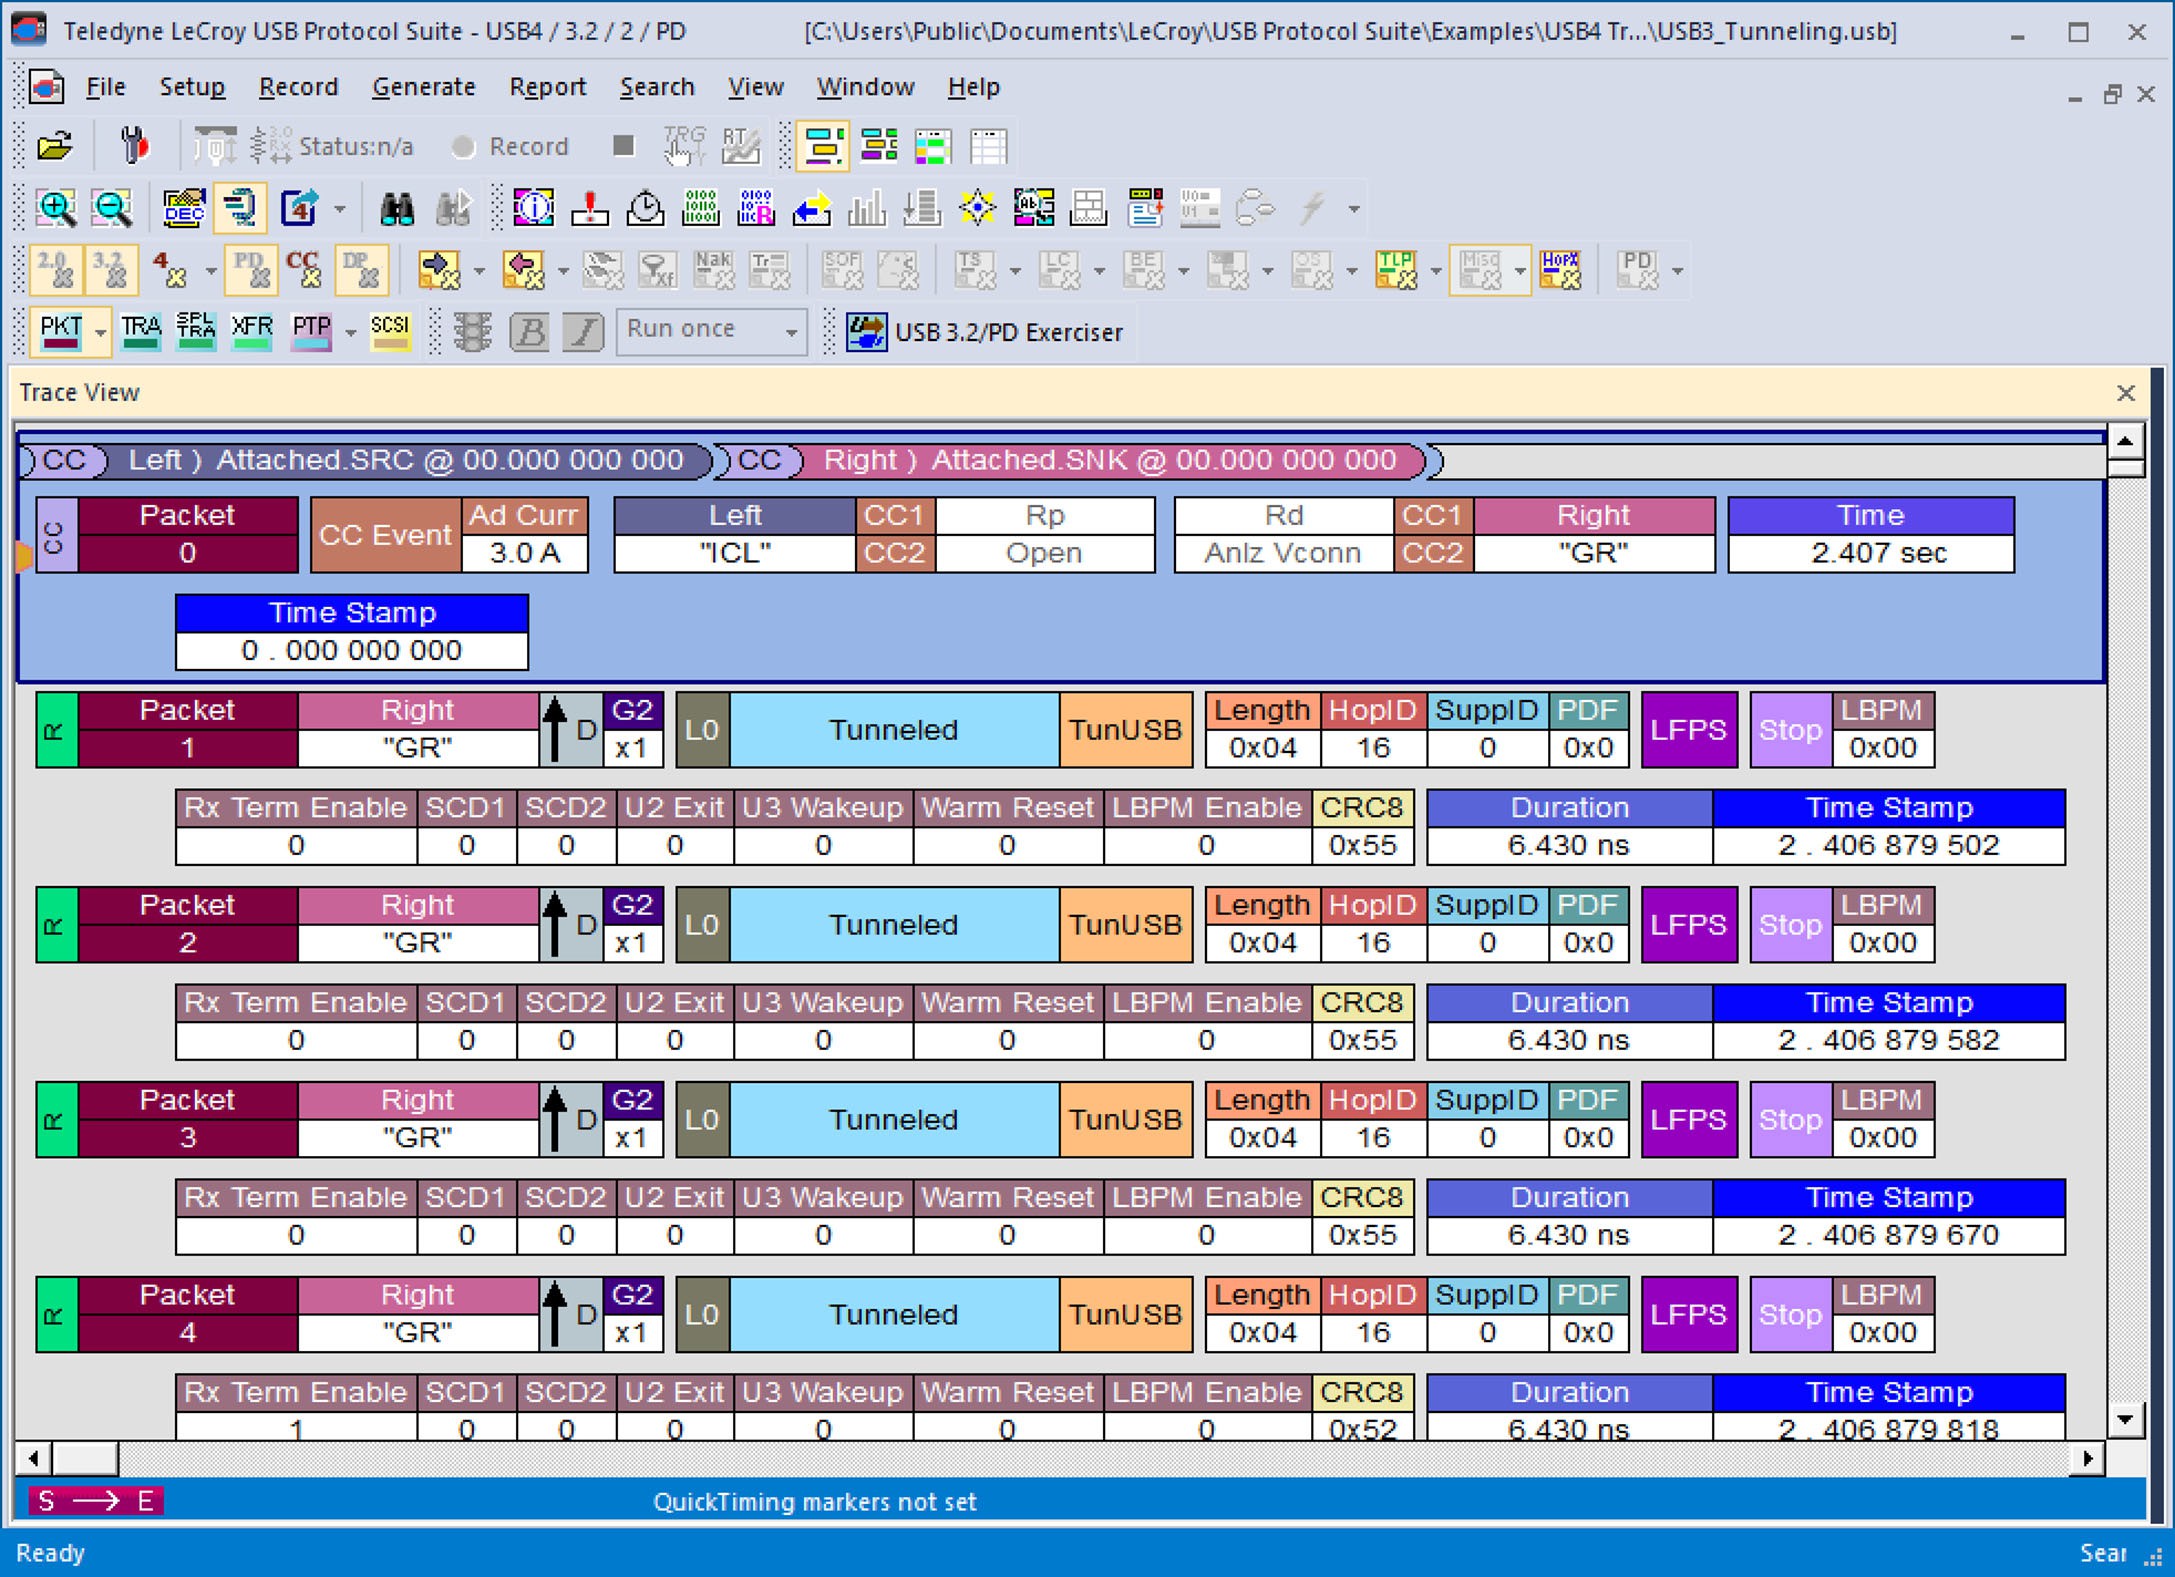Toggle the Hide PD traffic button
Screen dimensions: 2175x1577
[x=249, y=270]
